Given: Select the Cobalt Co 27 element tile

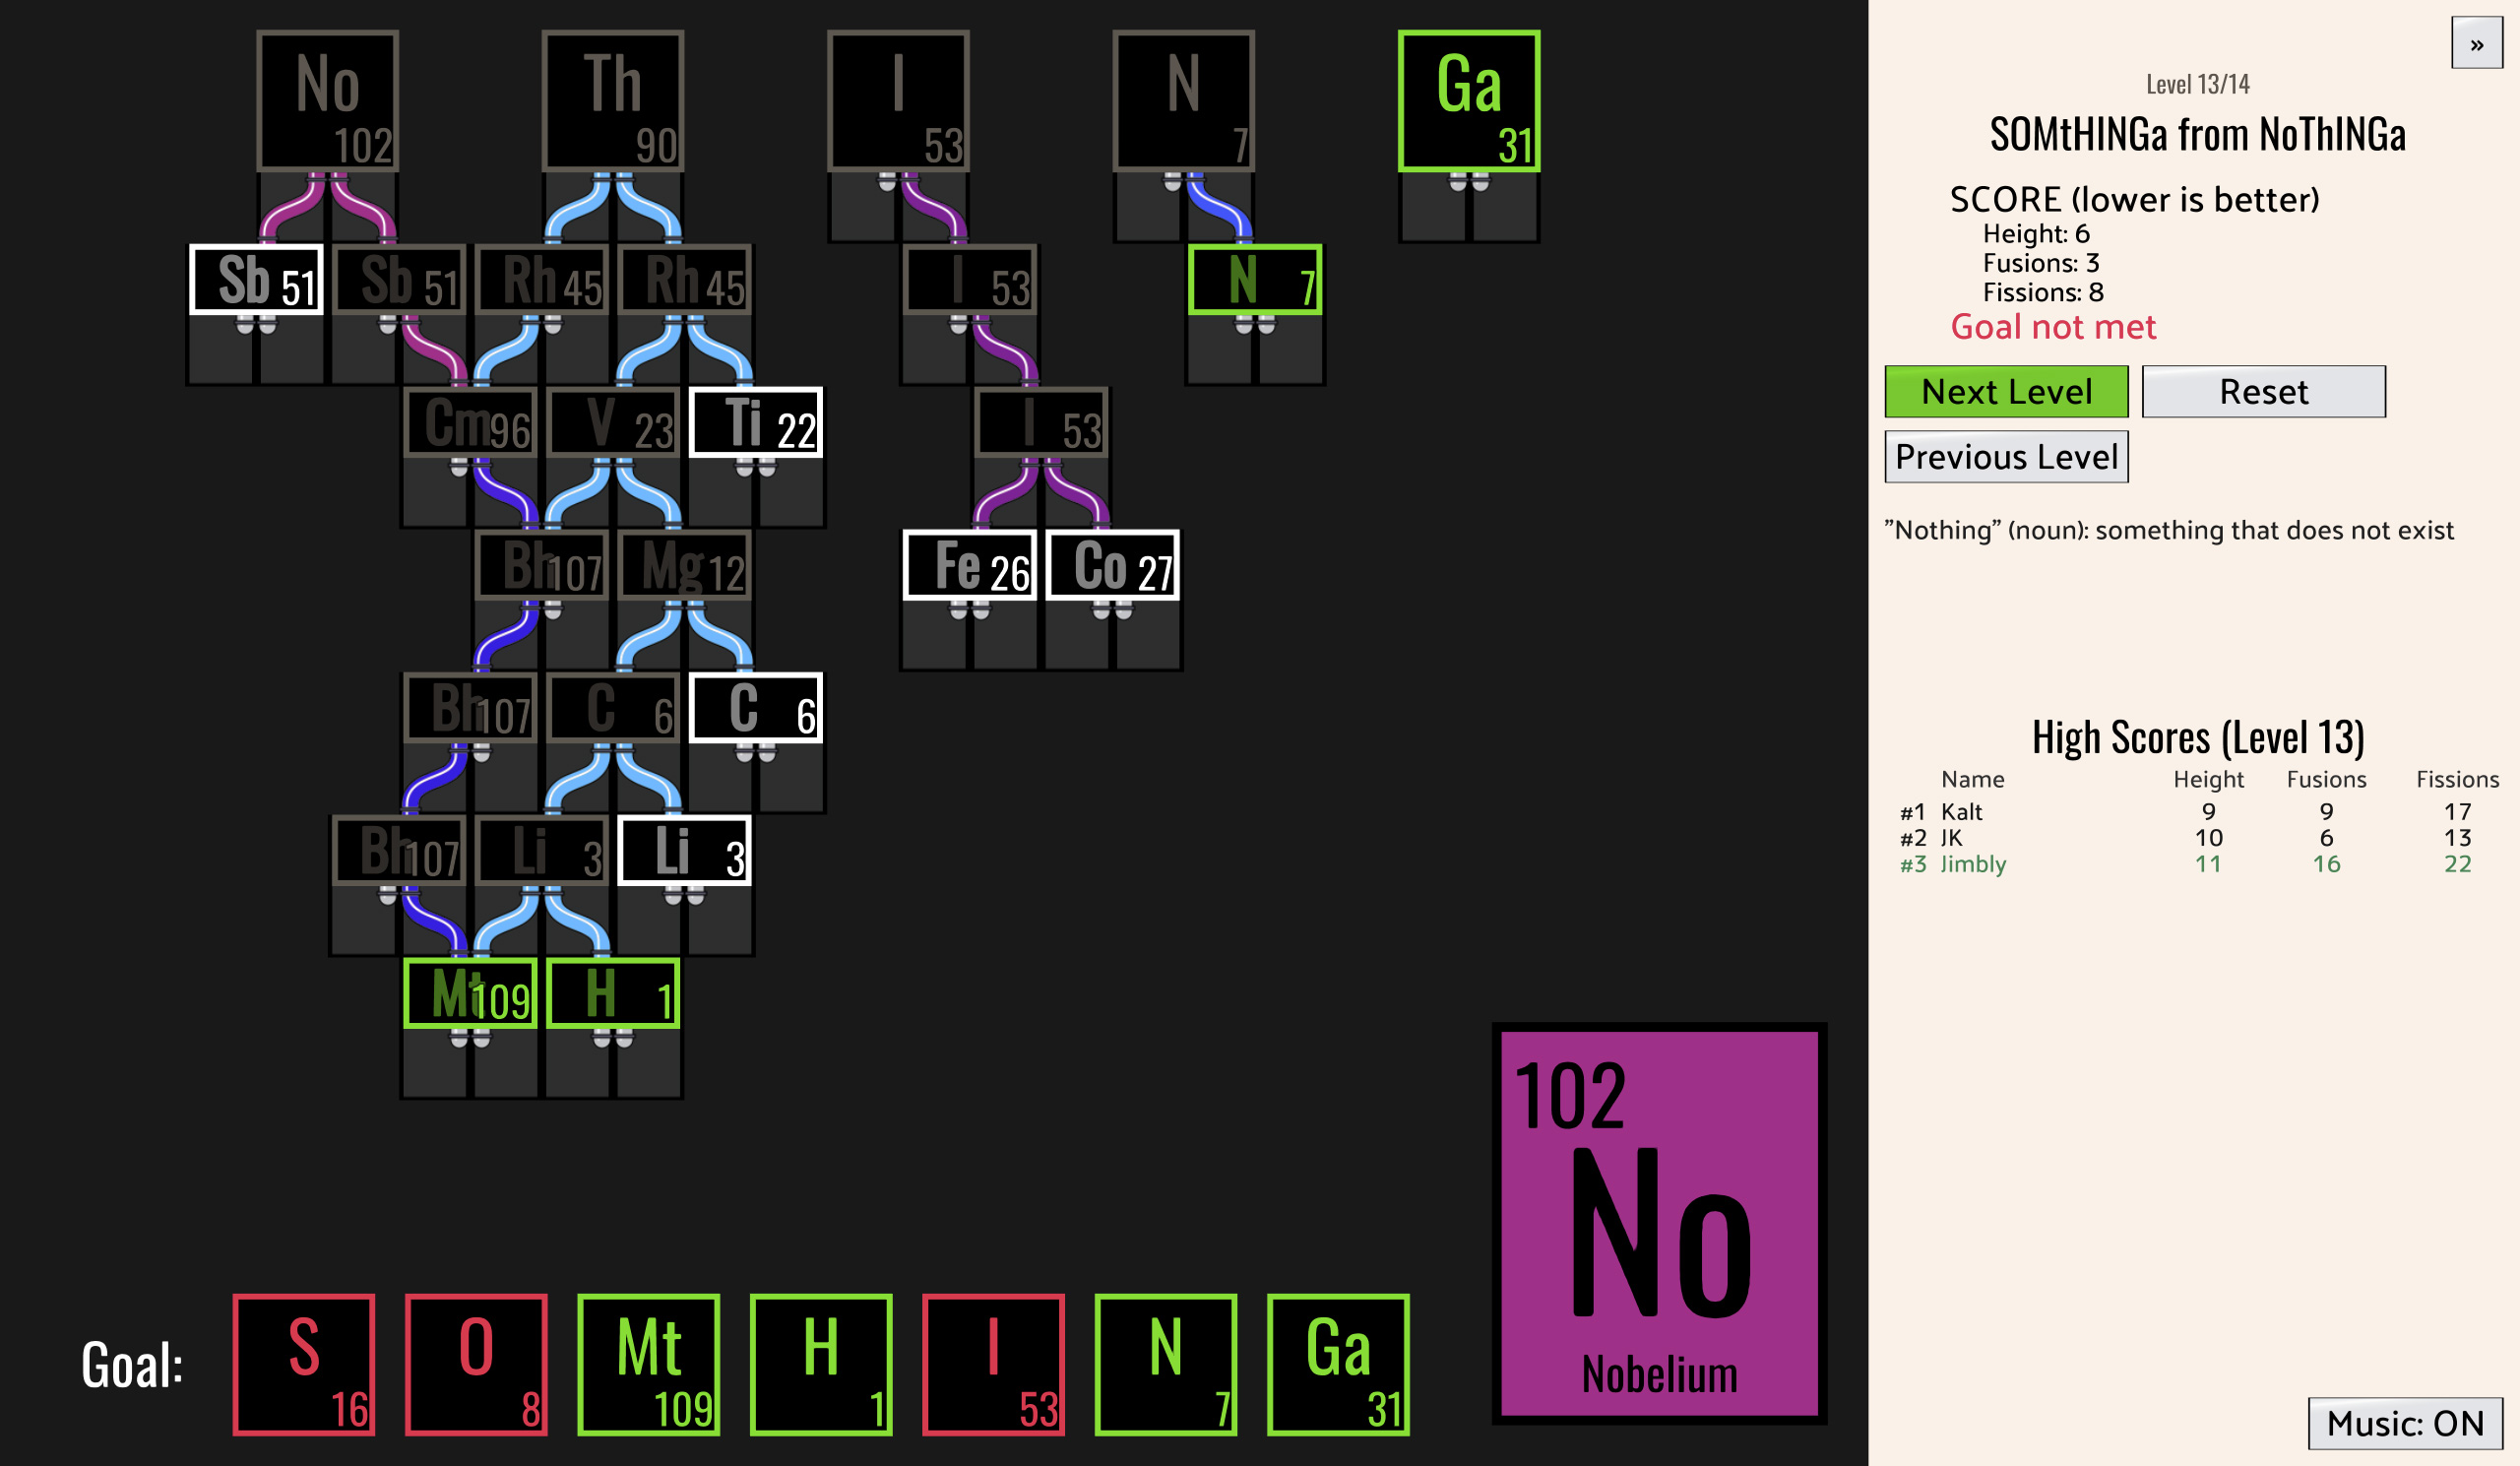Looking at the screenshot, I should click(x=1112, y=565).
